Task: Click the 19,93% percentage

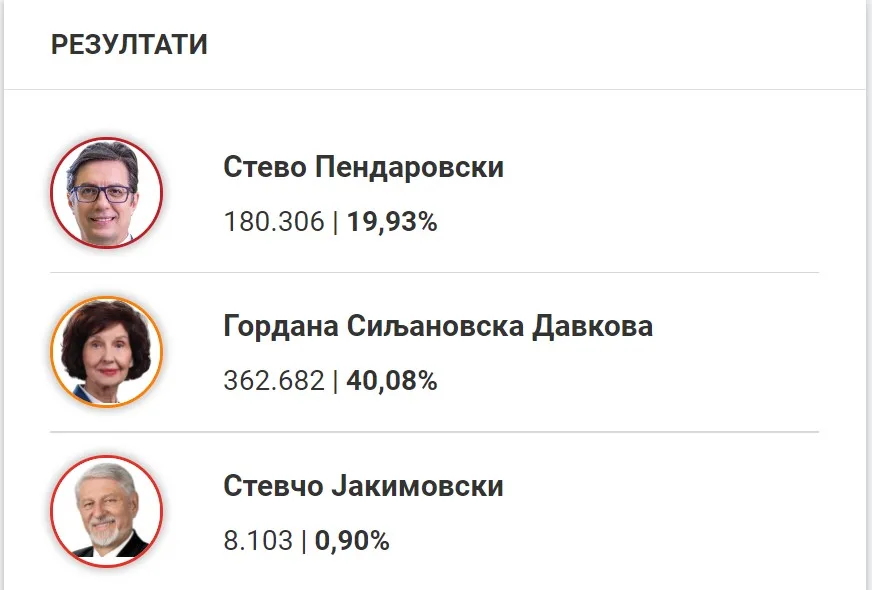Action: point(392,221)
